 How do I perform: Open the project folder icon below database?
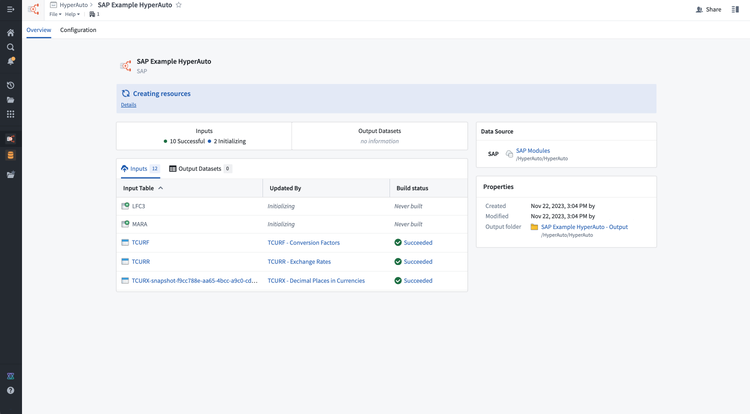[11, 174]
